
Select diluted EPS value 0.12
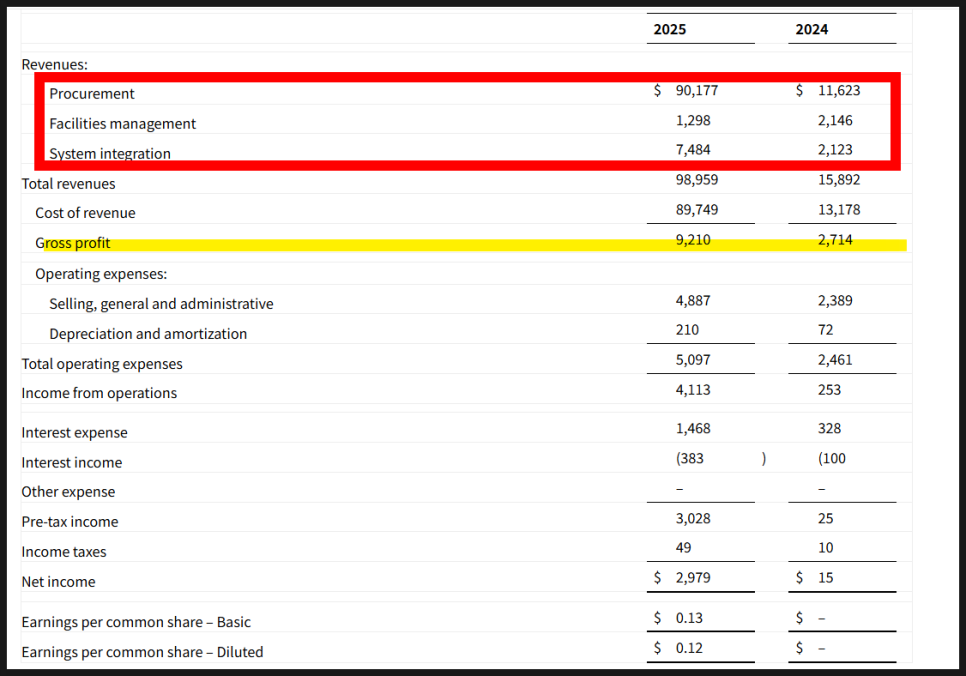[x=689, y=648]
